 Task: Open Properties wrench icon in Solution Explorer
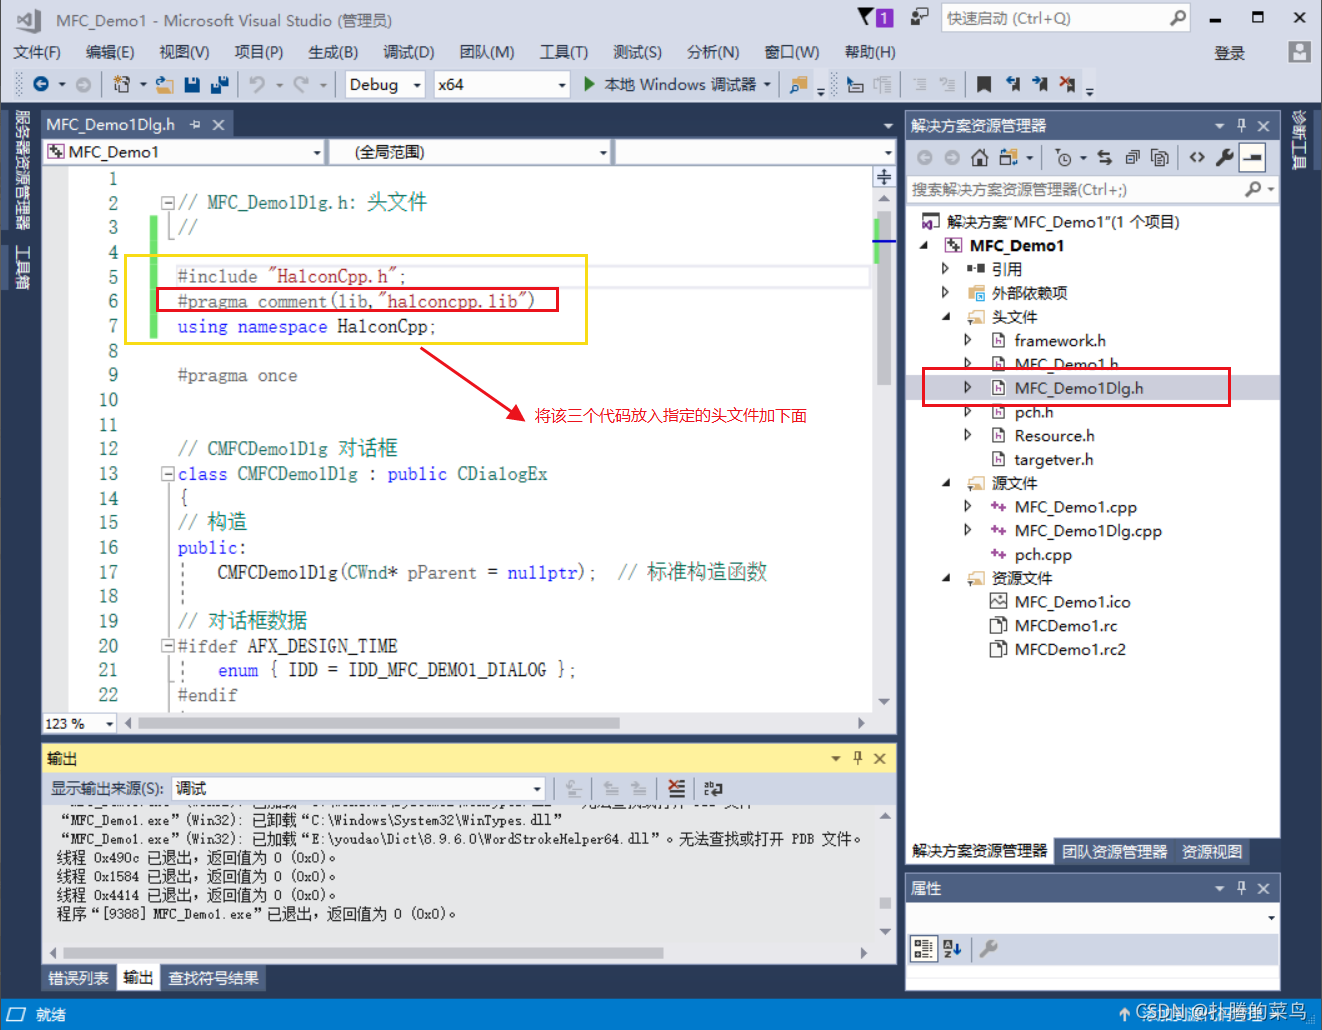pos(1224,157)
